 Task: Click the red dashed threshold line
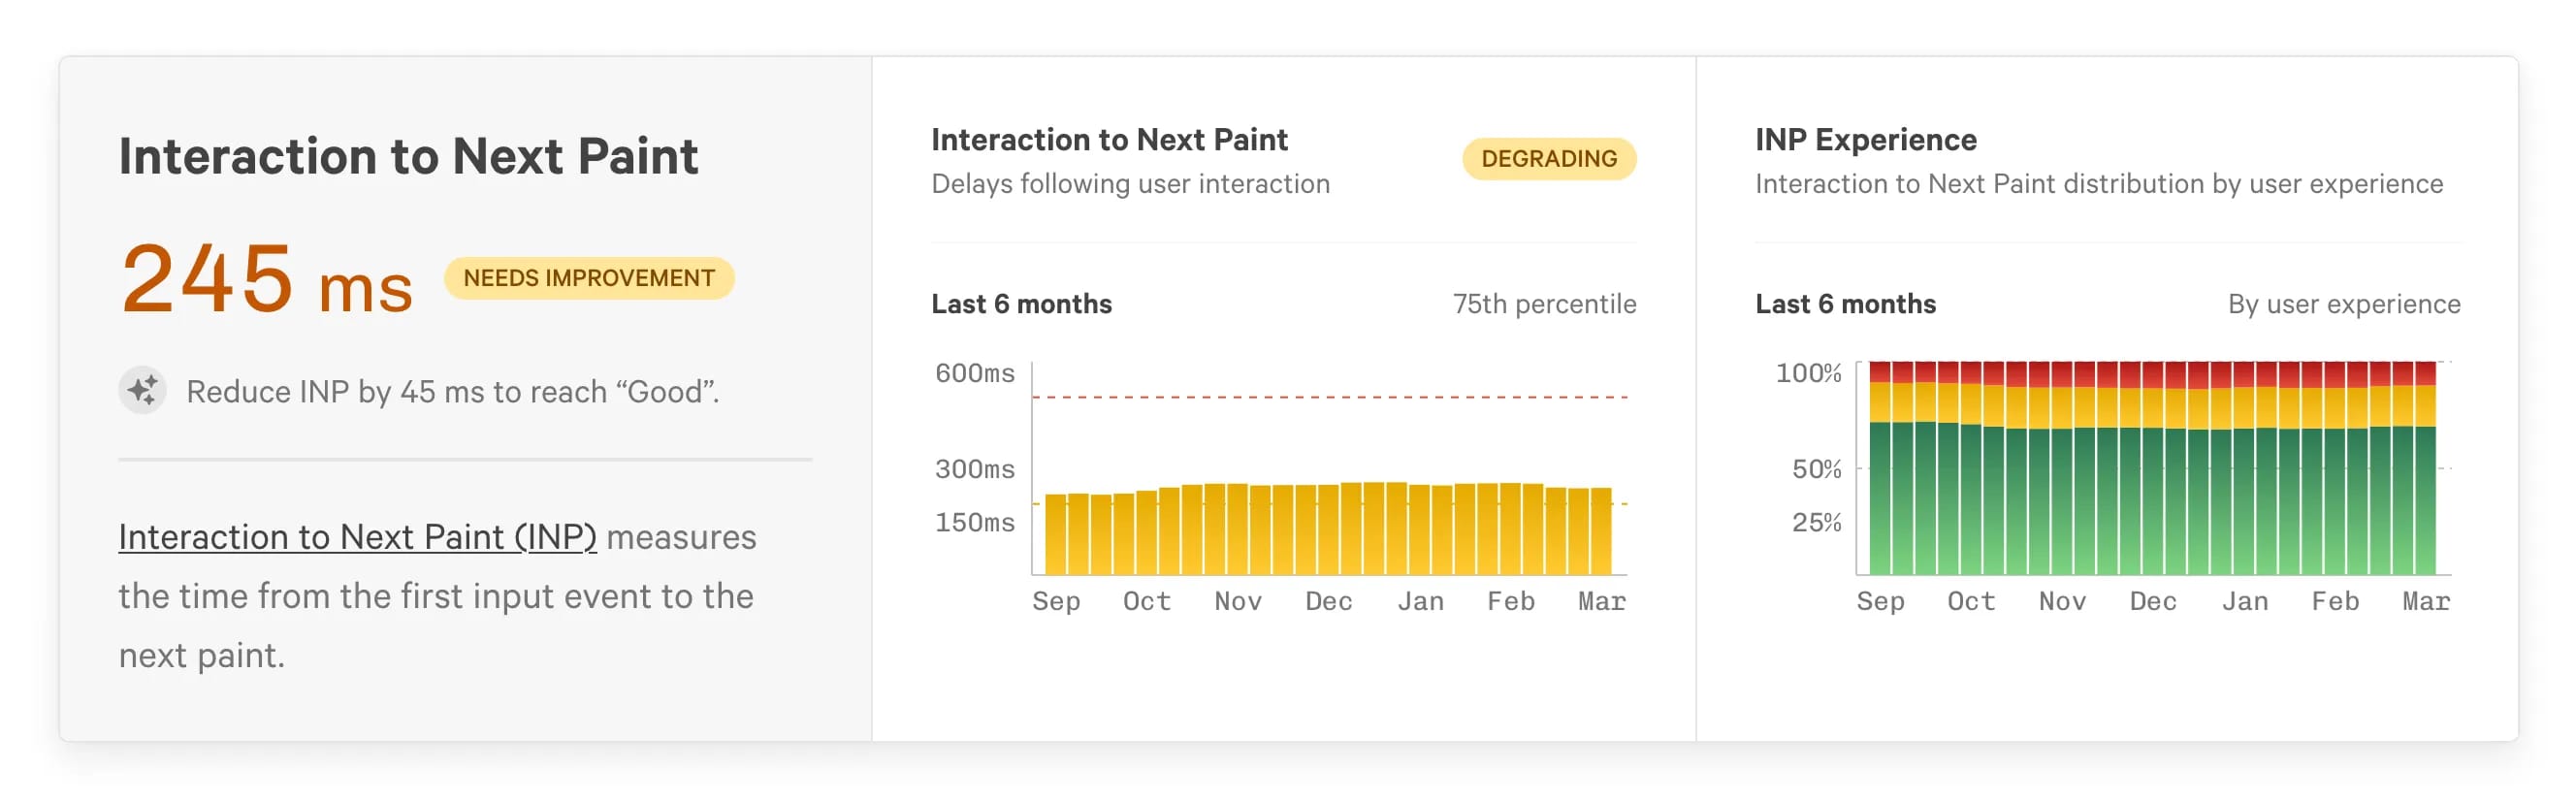[x=1330, y=397]
